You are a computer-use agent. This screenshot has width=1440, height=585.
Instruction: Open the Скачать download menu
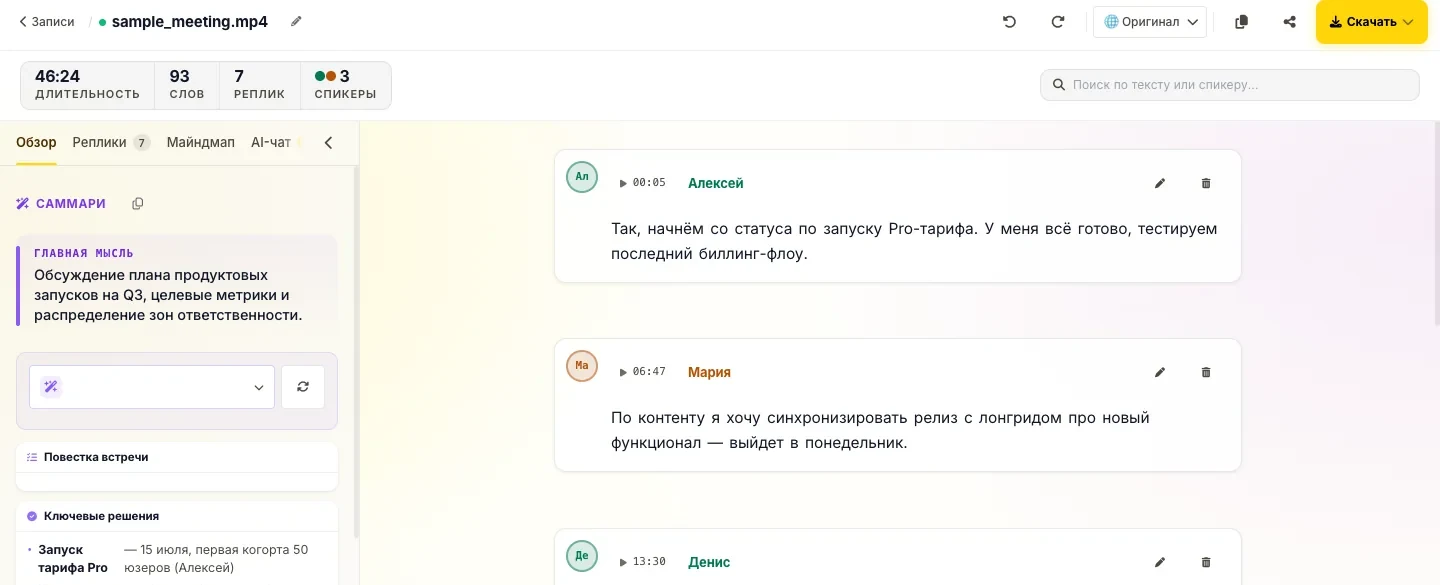(1371, 22)
